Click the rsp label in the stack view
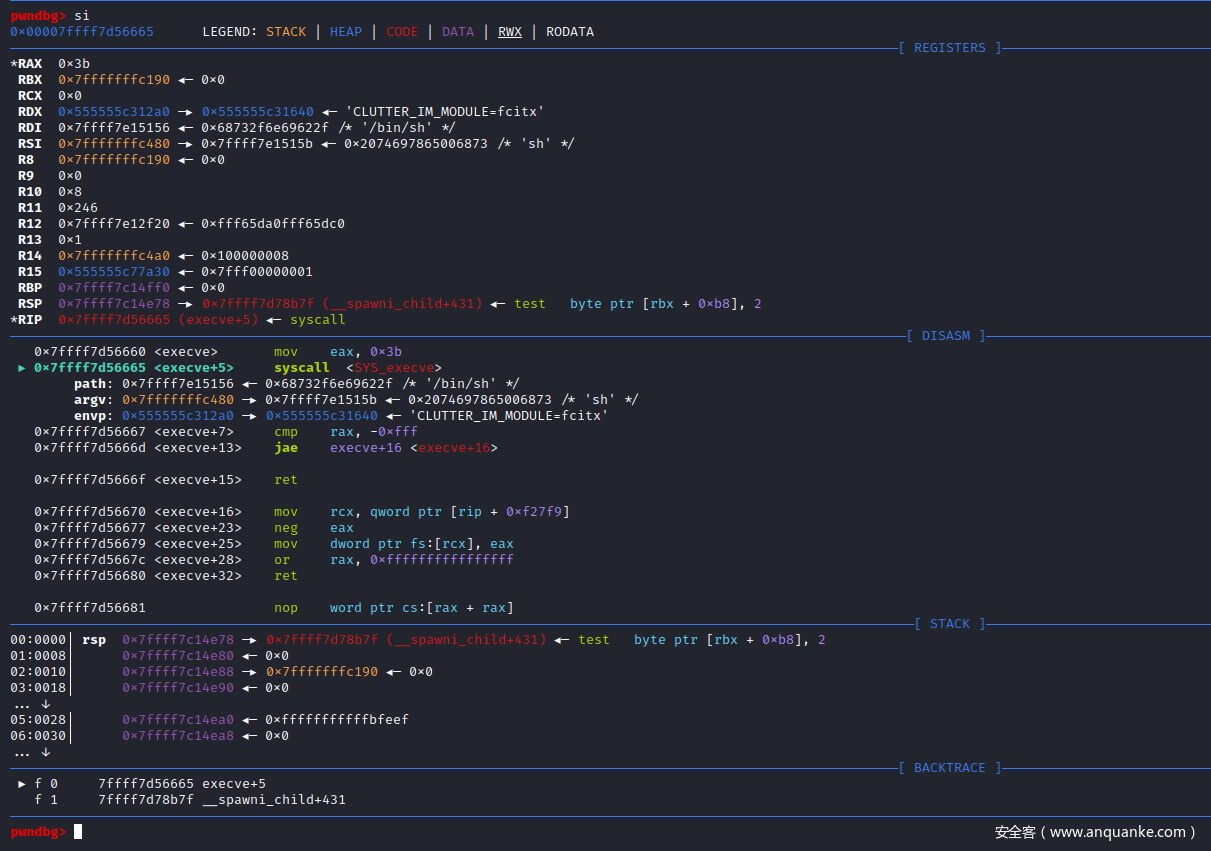Image resolution: width=1211 pixels, height=851 pixels. point(94,640)
